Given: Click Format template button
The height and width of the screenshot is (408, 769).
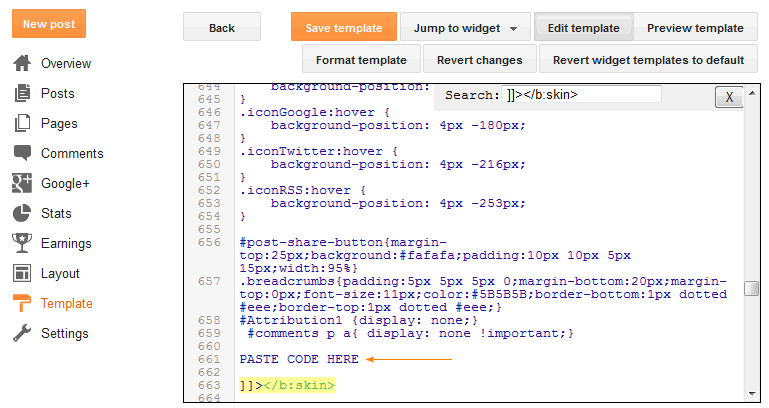Looking at the screenshot, I should [x=361, y=59].
